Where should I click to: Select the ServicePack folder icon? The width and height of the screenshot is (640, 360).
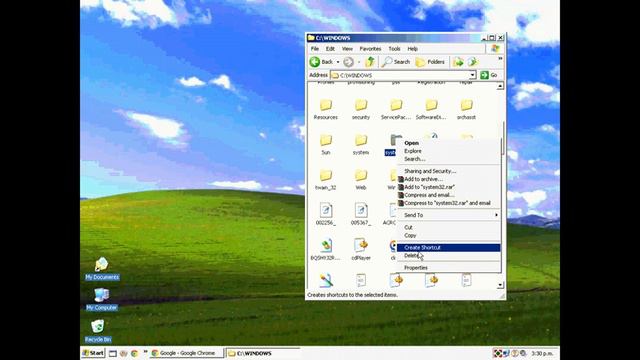pyautogui.click(x=396, y=105)
